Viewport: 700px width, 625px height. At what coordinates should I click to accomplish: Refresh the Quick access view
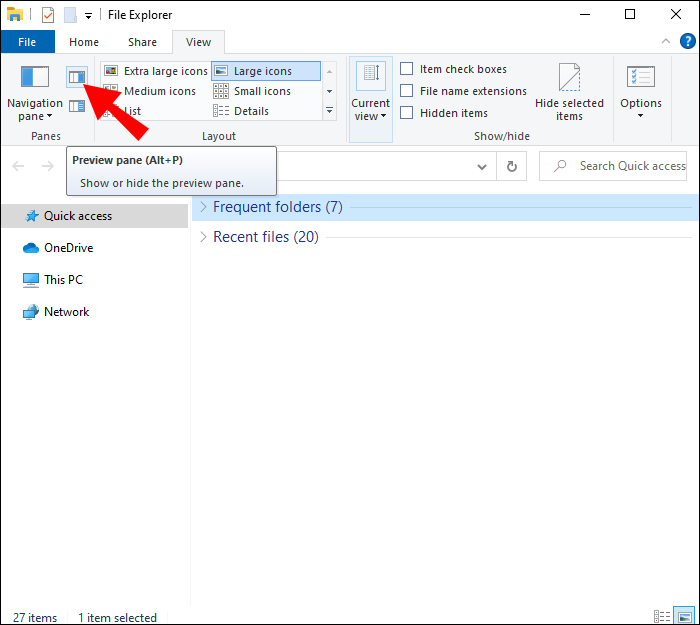[512, 167]
